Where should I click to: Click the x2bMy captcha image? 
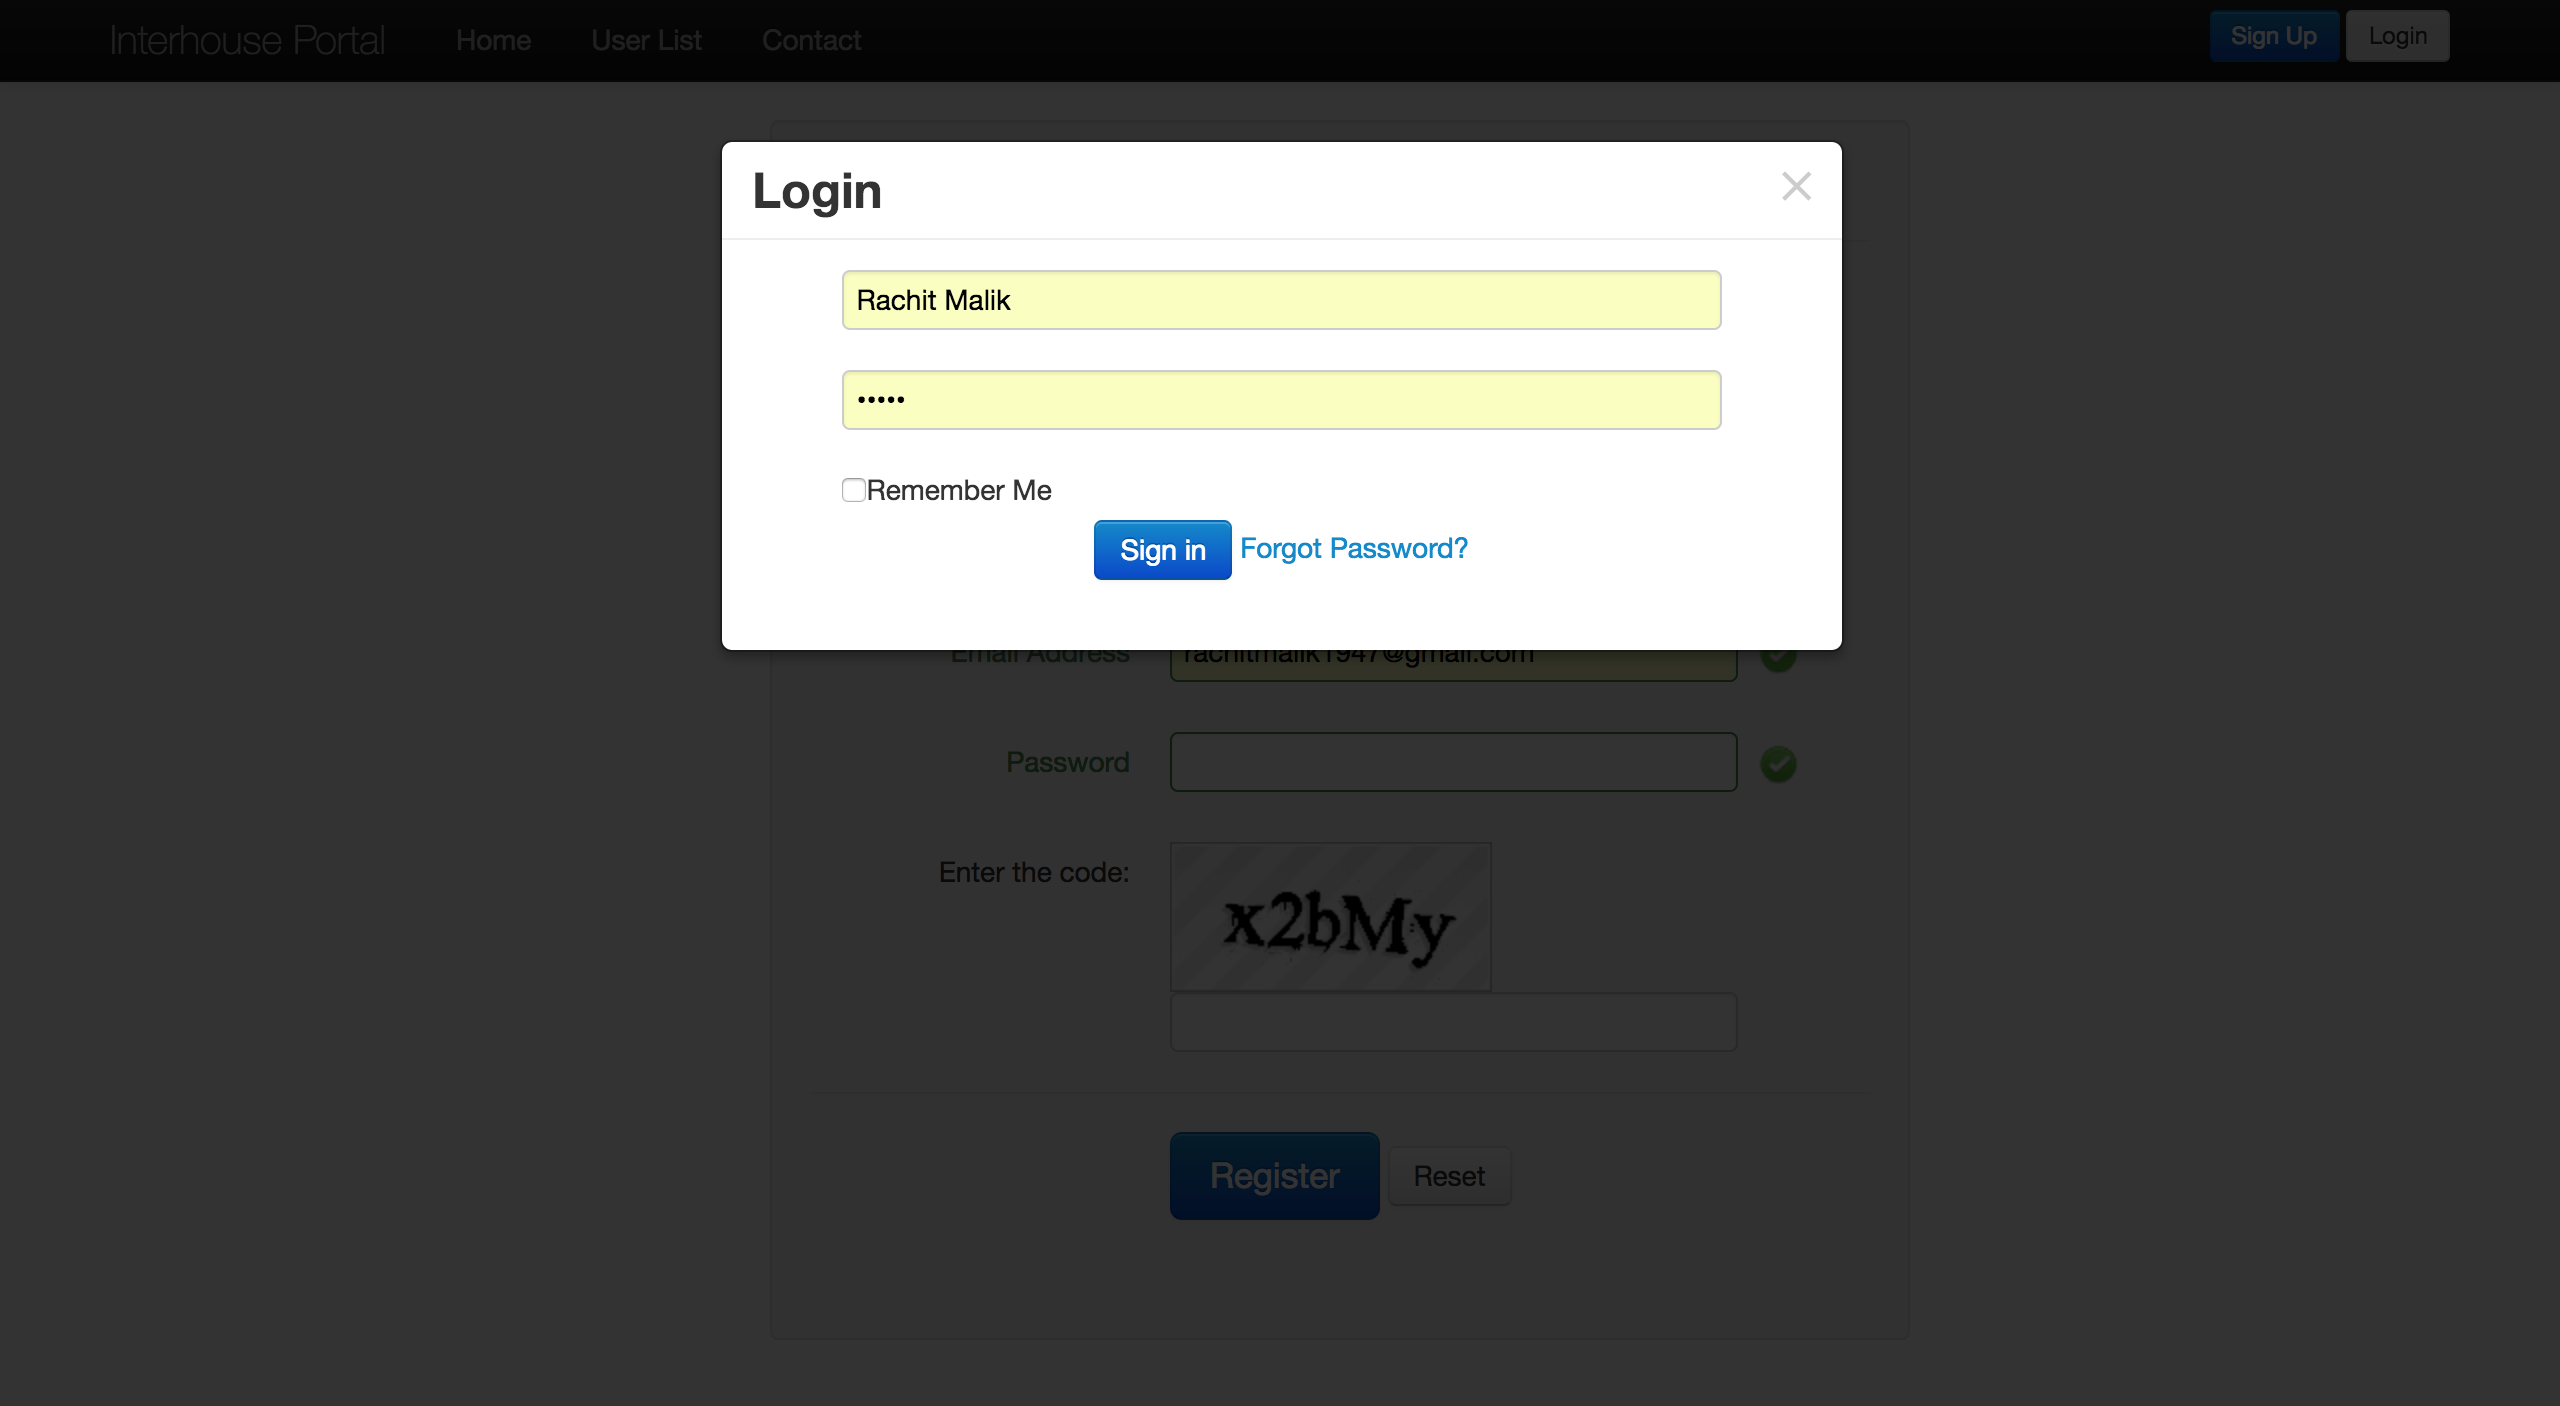(x=1330, y=917)
